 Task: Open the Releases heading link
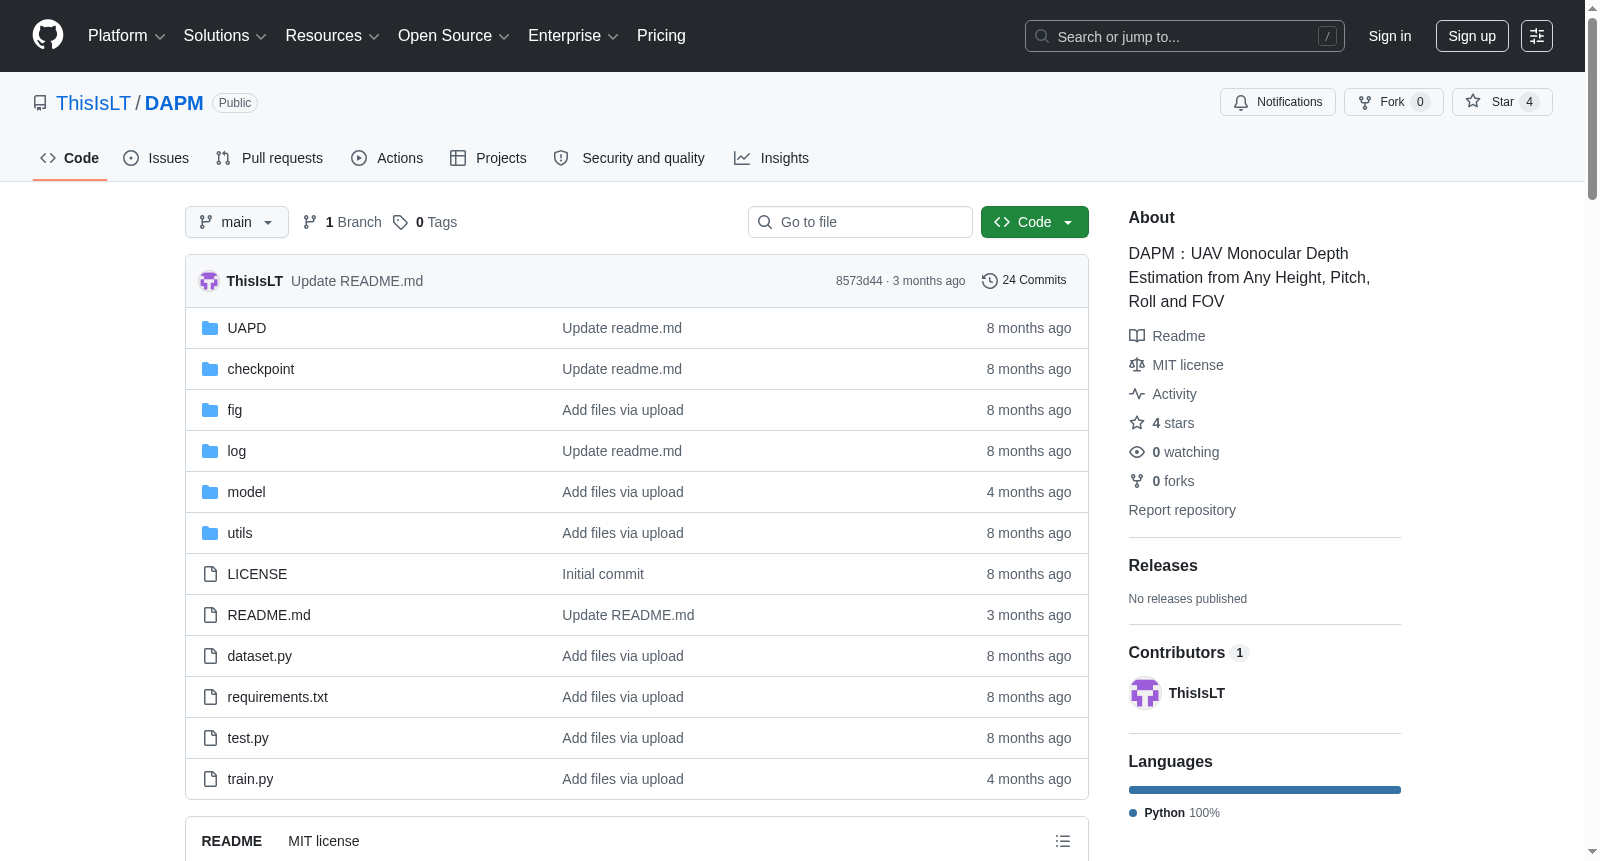pyautogui.click(x=1163, y=566)
